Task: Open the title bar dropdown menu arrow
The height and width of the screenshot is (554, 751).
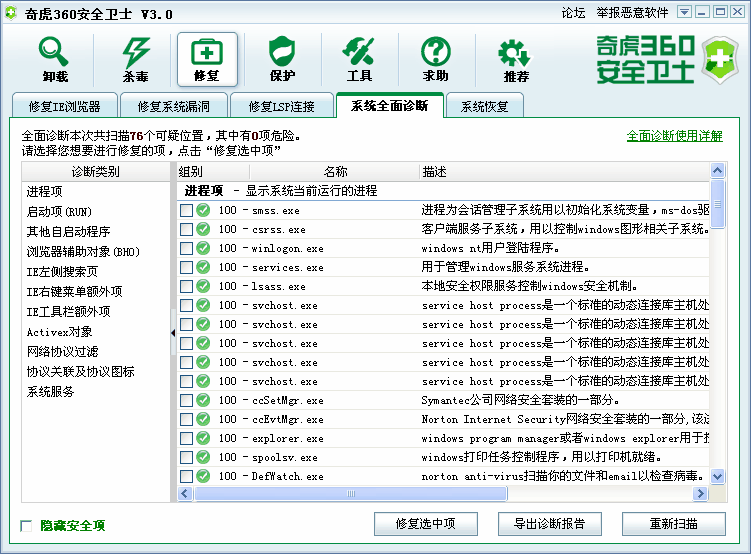Action: [x=684, y=12]
